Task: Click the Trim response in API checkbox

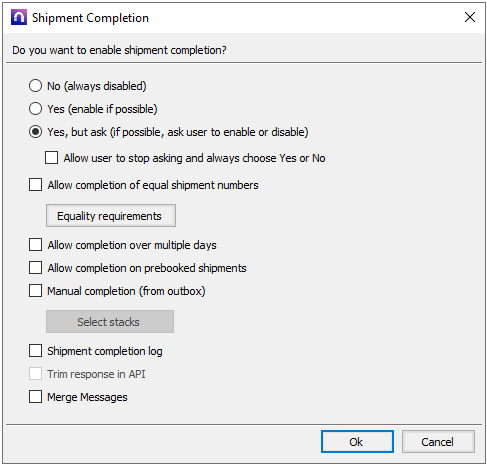Action: 35,374
